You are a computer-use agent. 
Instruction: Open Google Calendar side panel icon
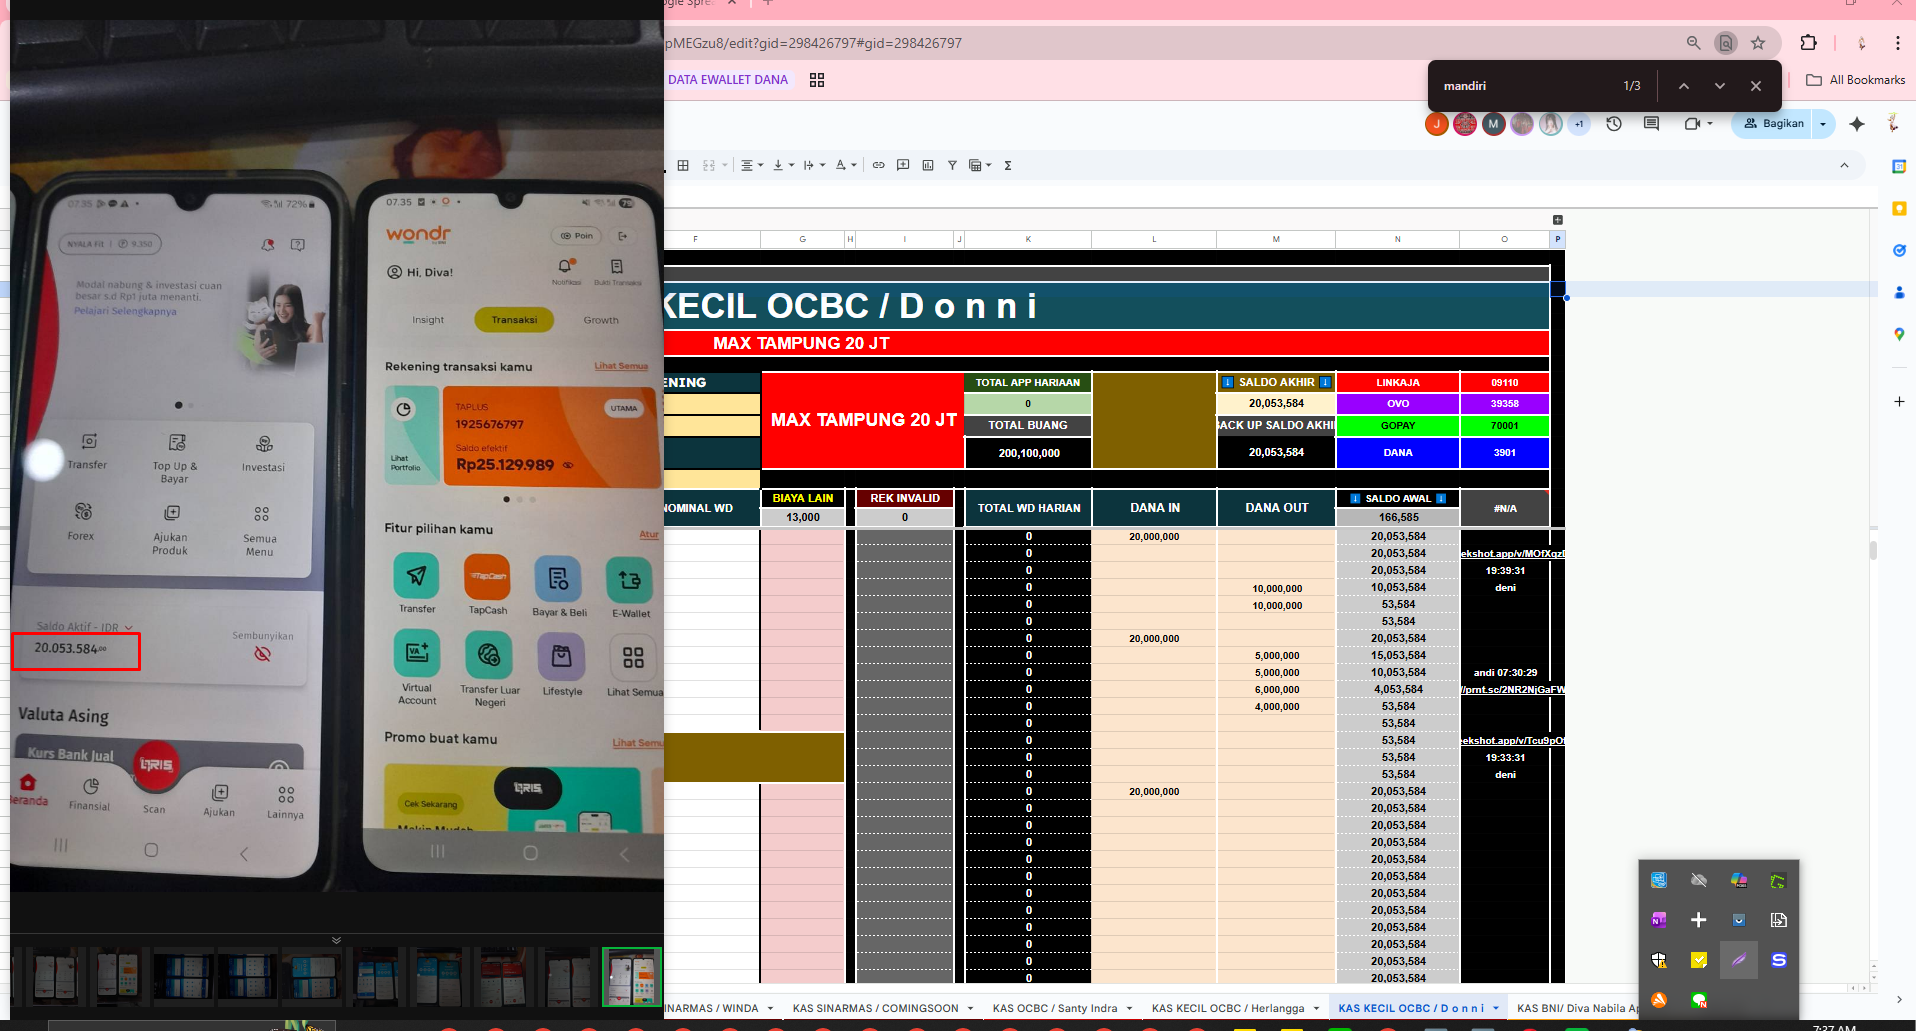click(x=1899, y=167)
